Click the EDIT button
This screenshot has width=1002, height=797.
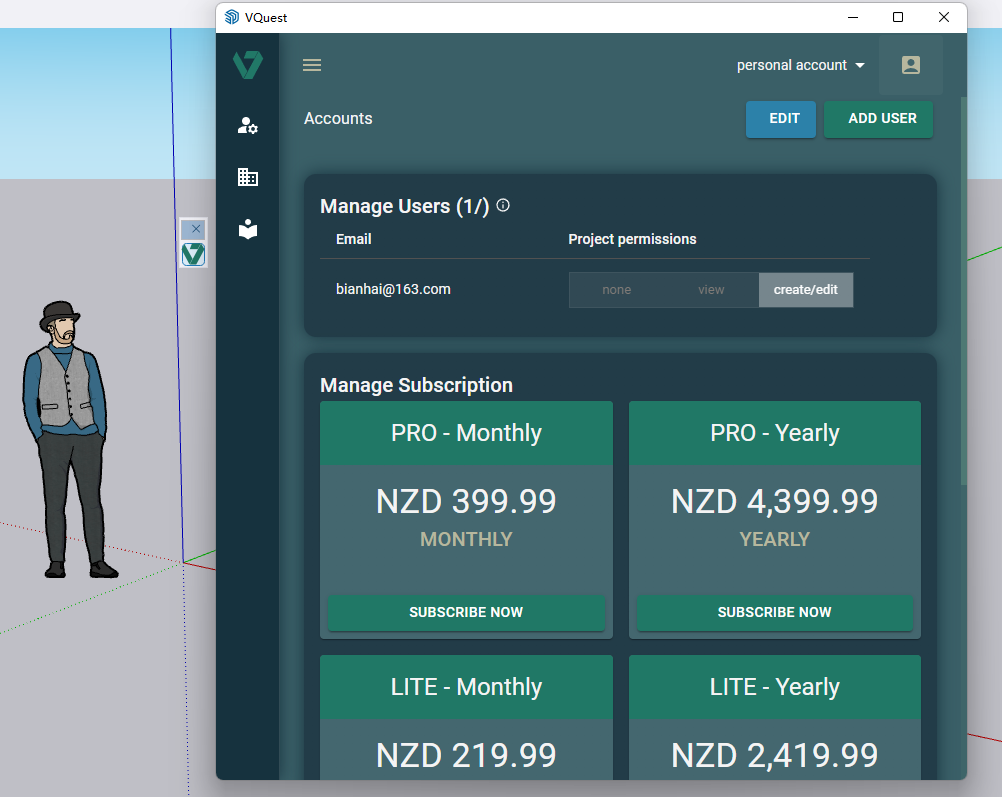click(784, 119)
